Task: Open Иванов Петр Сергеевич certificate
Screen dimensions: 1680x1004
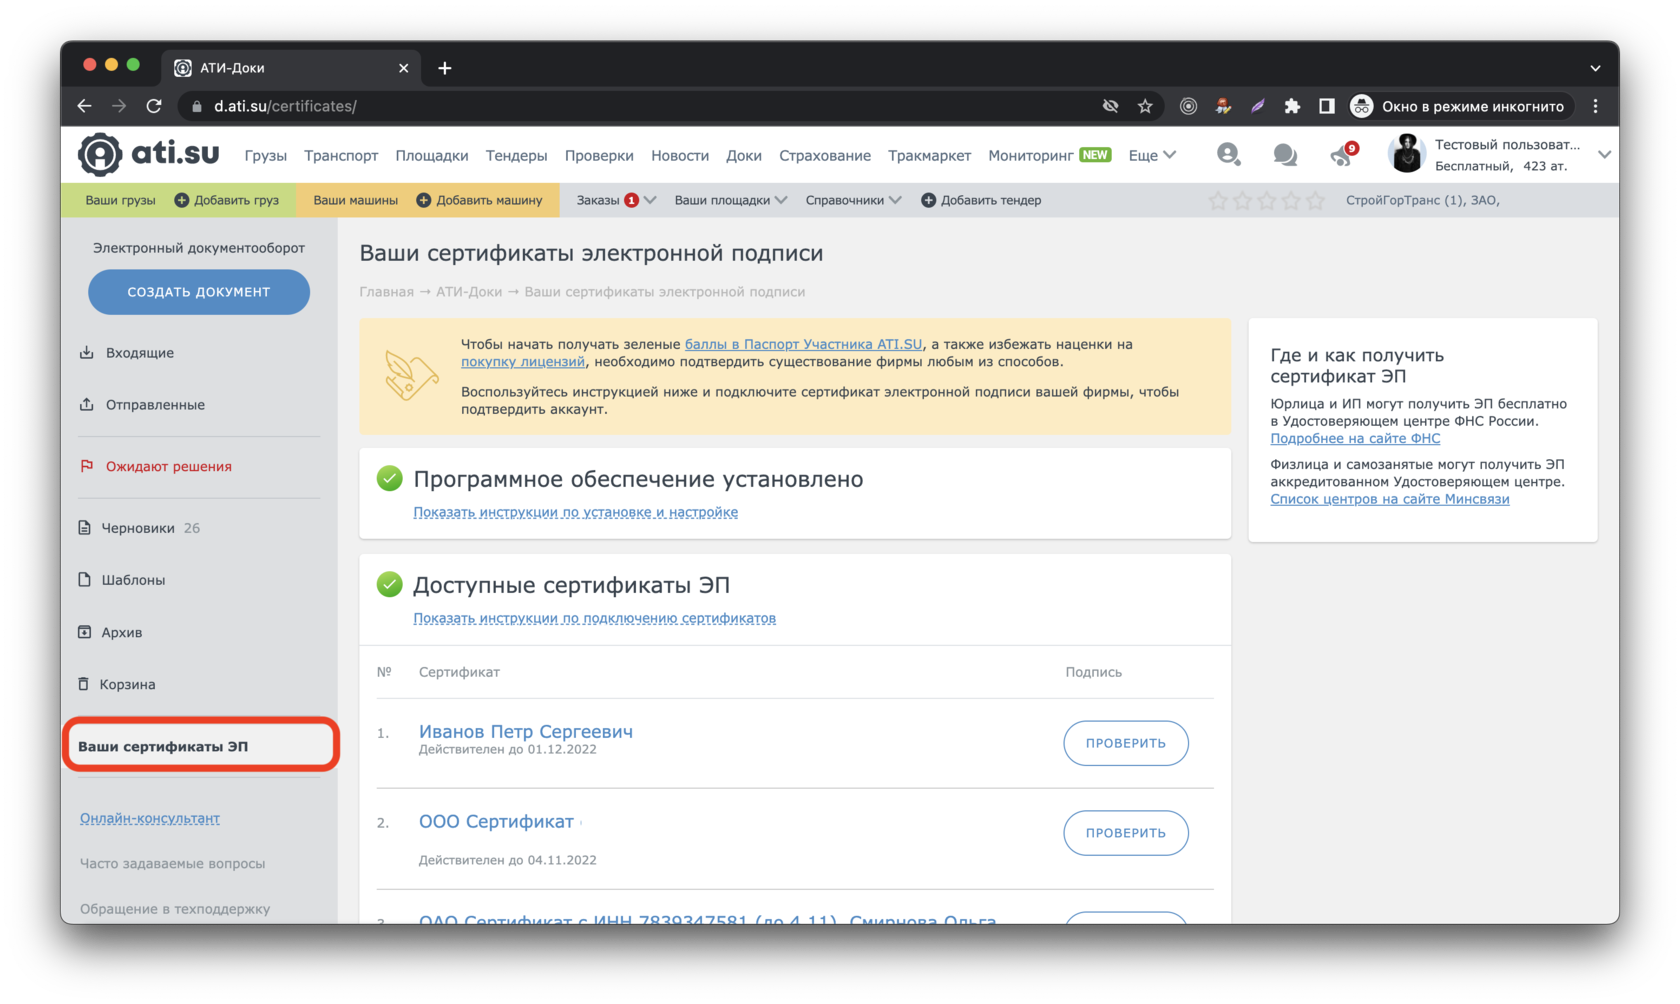Action: (526, 731)
